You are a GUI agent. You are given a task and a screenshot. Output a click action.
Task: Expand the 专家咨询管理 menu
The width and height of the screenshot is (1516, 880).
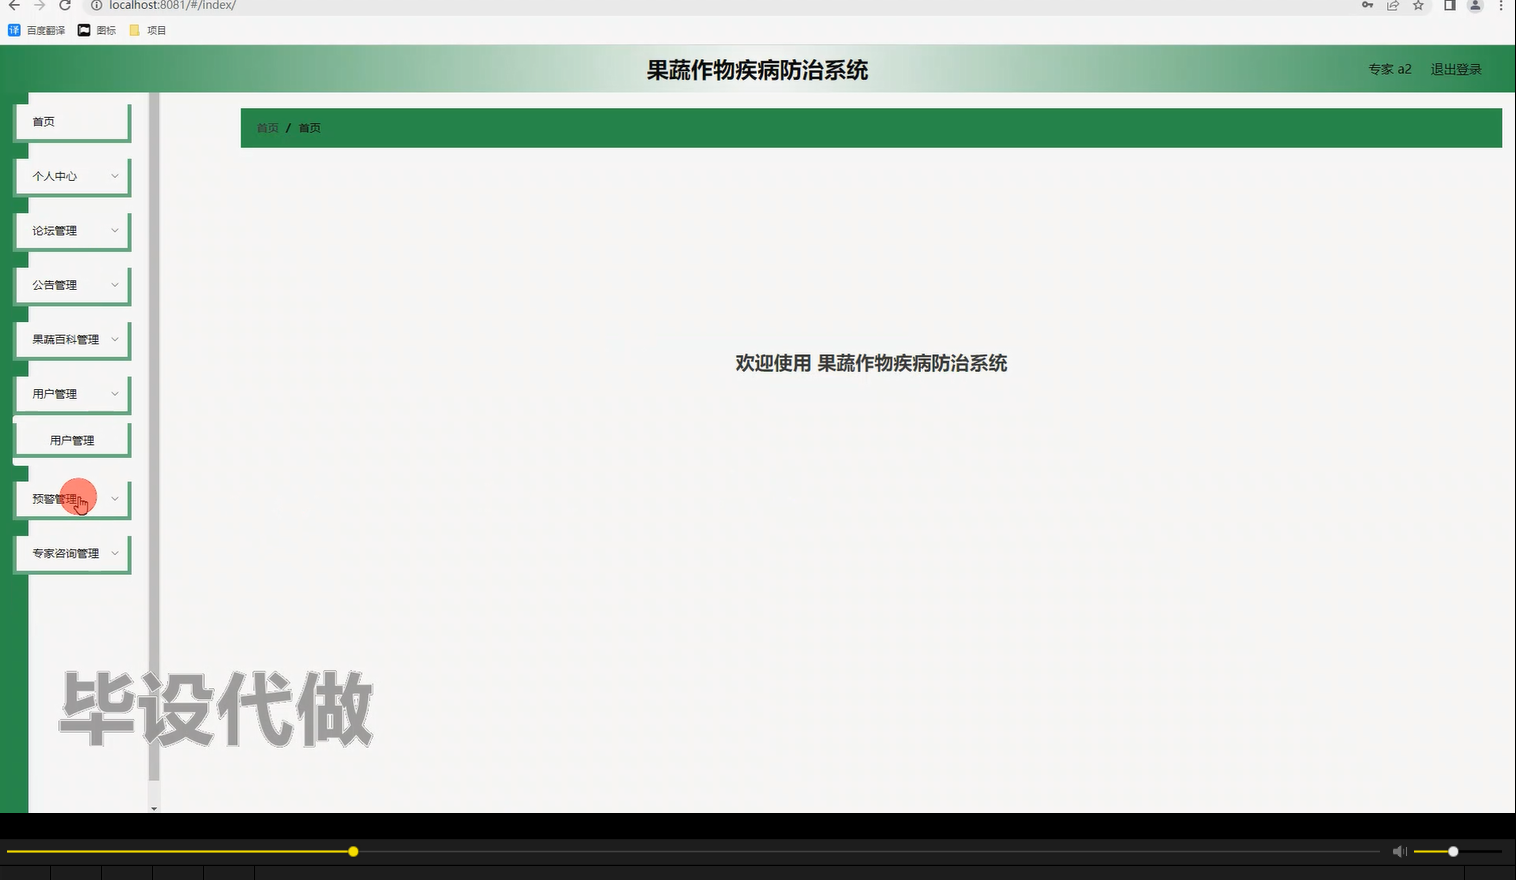(71, 552)
